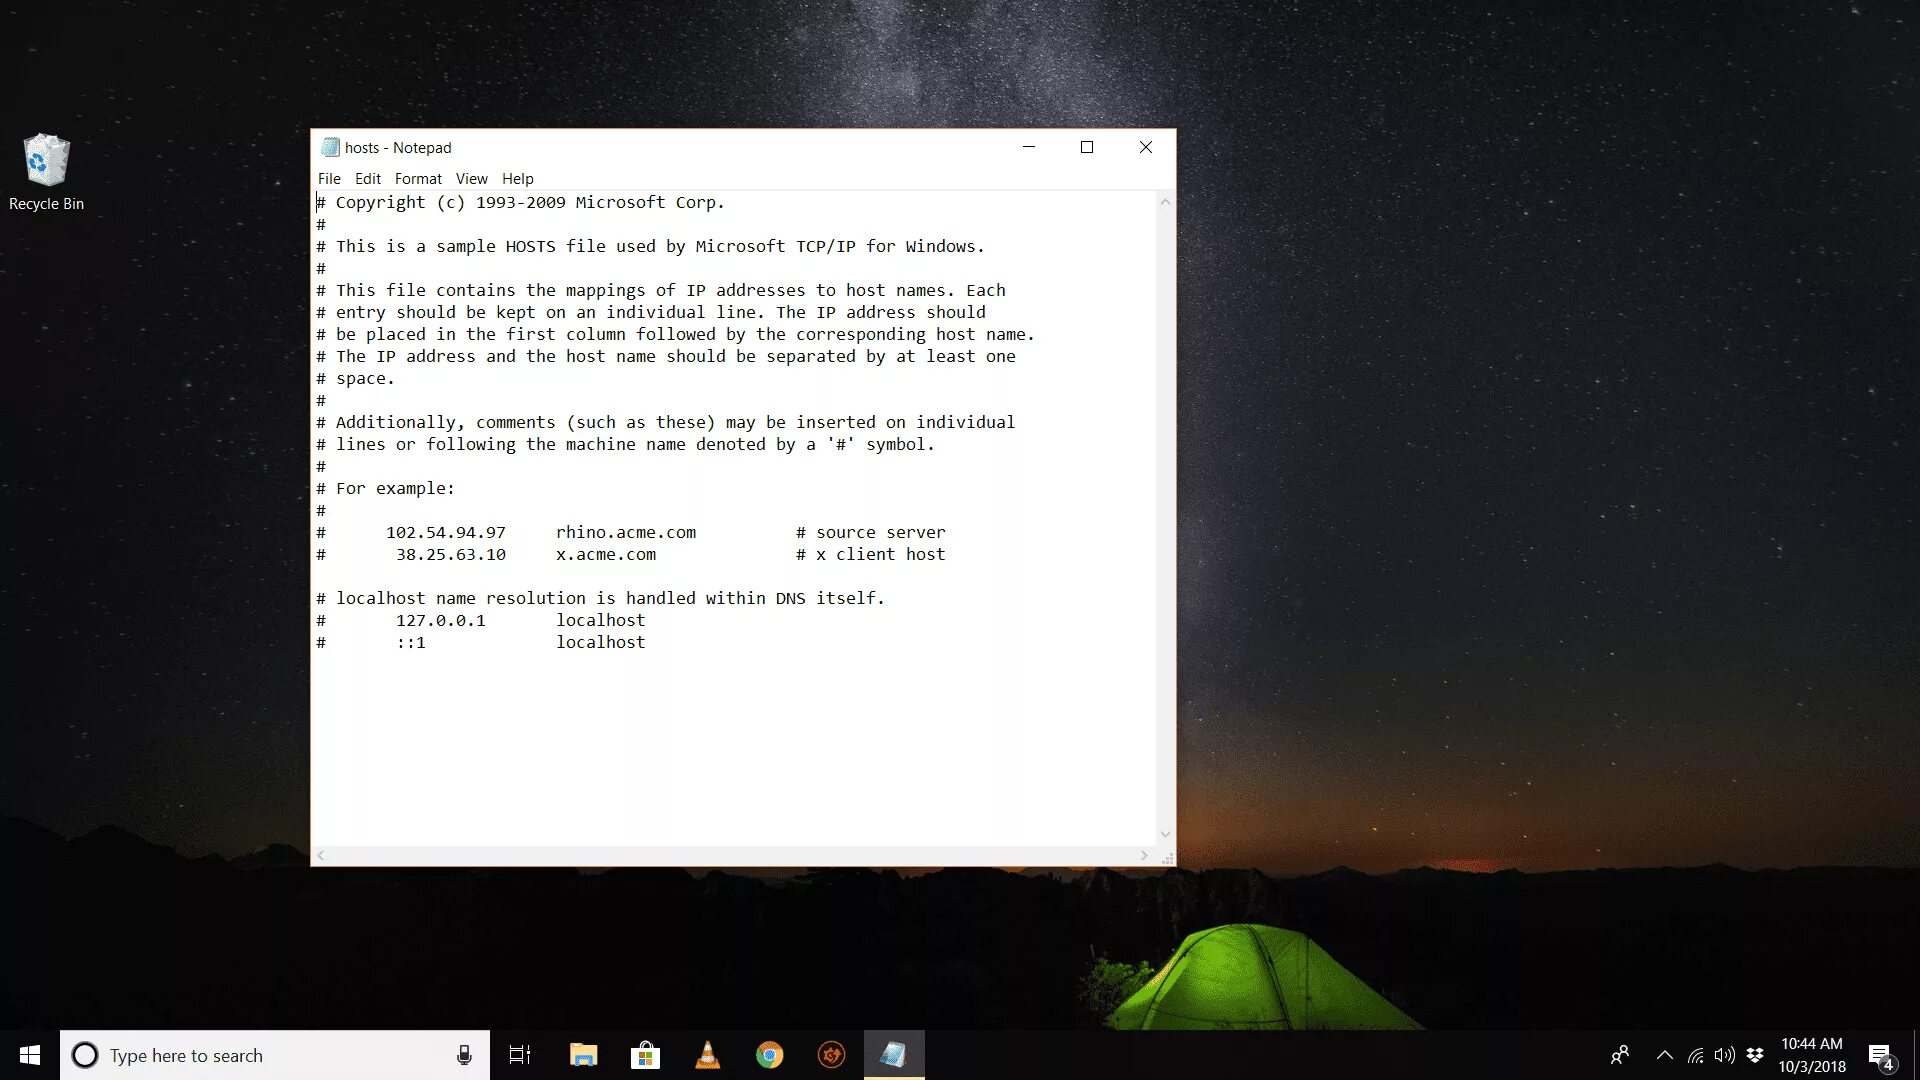Screen dimensions: 1920x1080
Task: Open the Help menu in Notepad
Action: (x=517, y=178)
